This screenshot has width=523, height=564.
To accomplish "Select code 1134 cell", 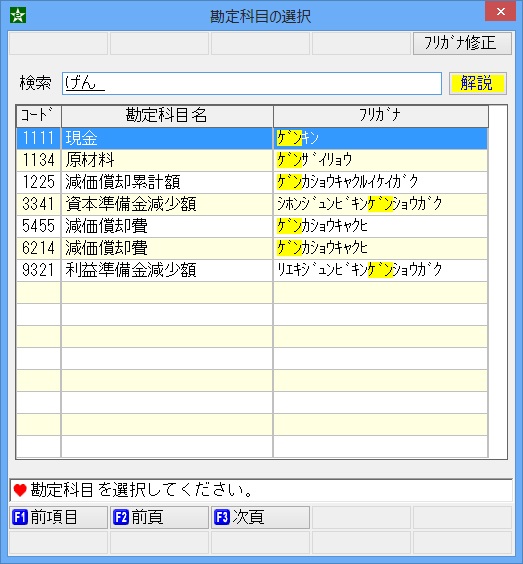I will tap(38, 160).
